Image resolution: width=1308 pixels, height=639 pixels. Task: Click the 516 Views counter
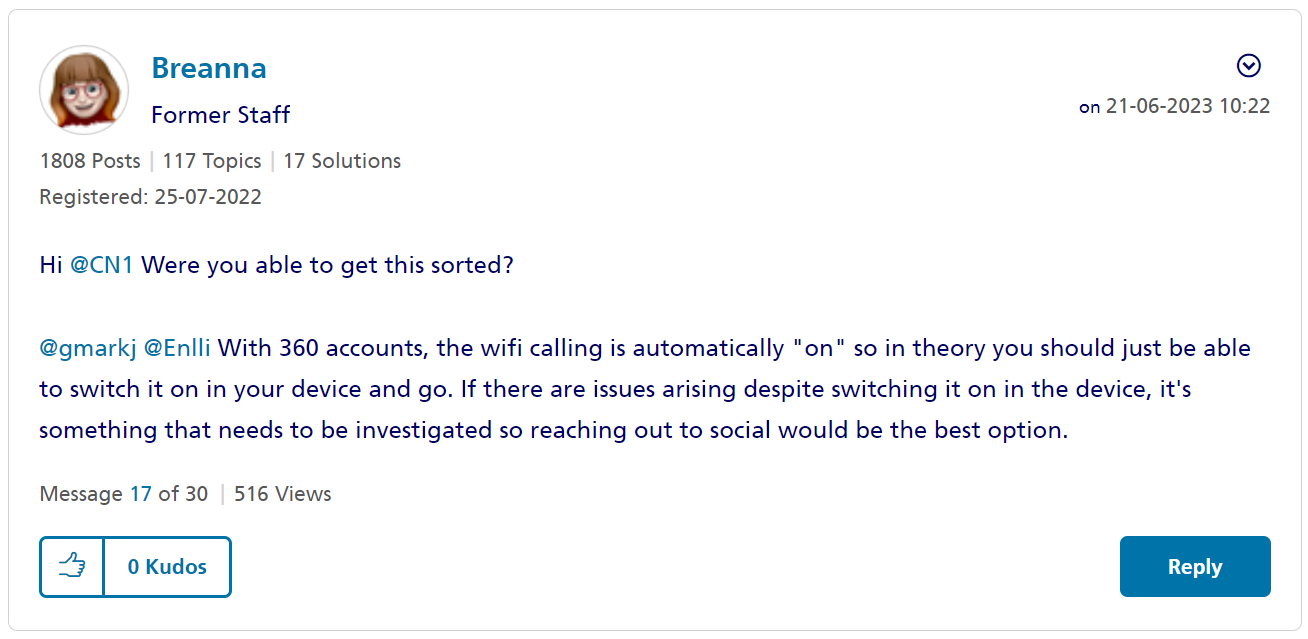coord(283,493)
